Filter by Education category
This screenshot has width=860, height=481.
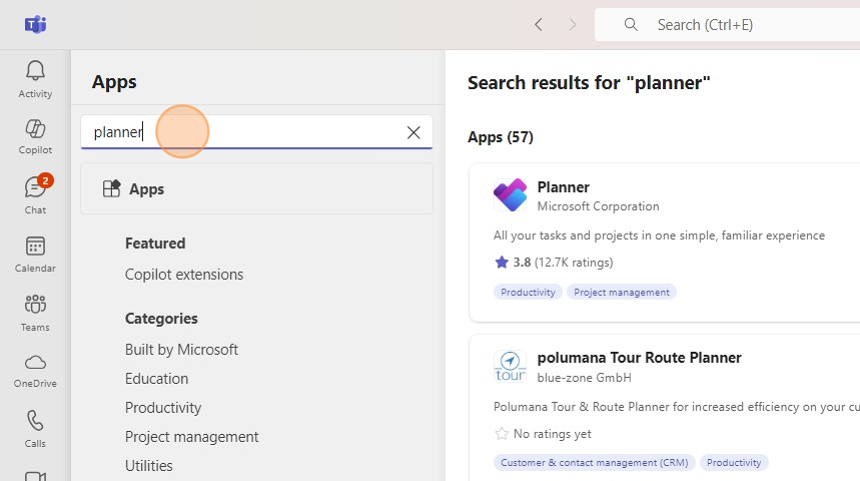click(156, 379)
